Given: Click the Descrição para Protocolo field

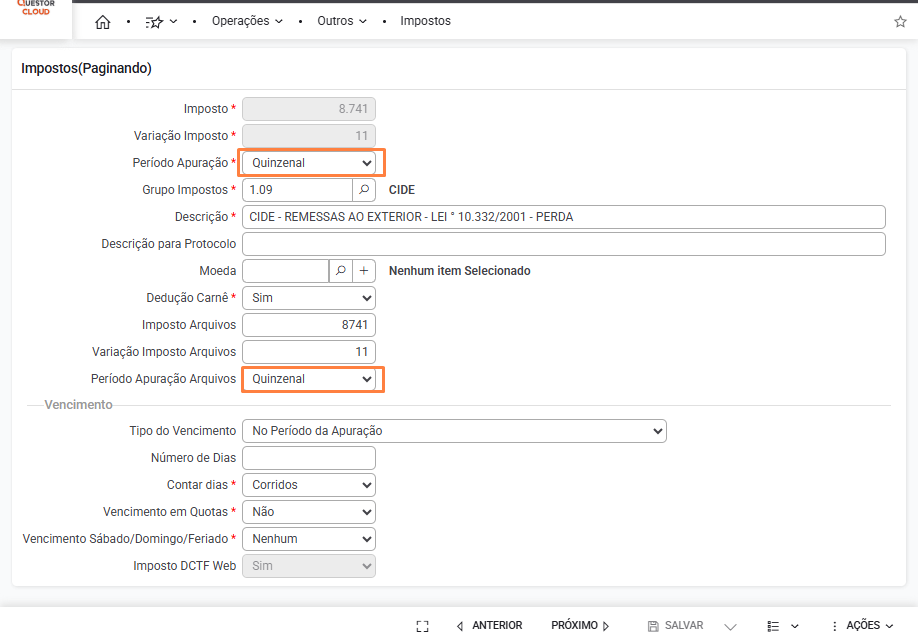Looking at the screenshot, I should pyautogui.click(x=564, y=244).
